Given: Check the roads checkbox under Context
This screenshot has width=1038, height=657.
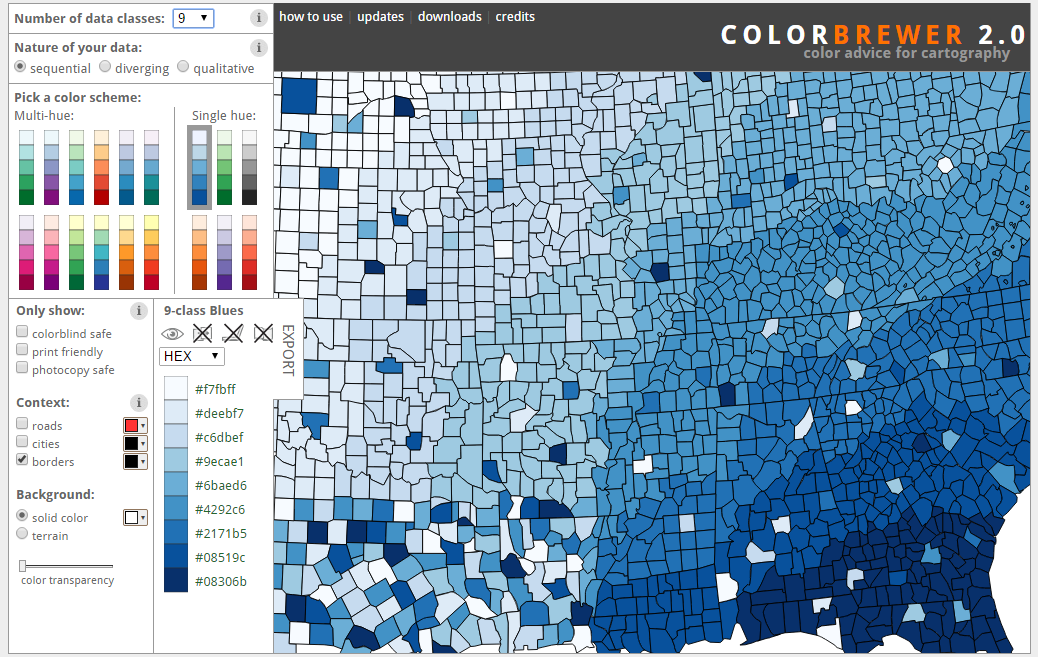Looking at the screenshot, I should [22, 423].
